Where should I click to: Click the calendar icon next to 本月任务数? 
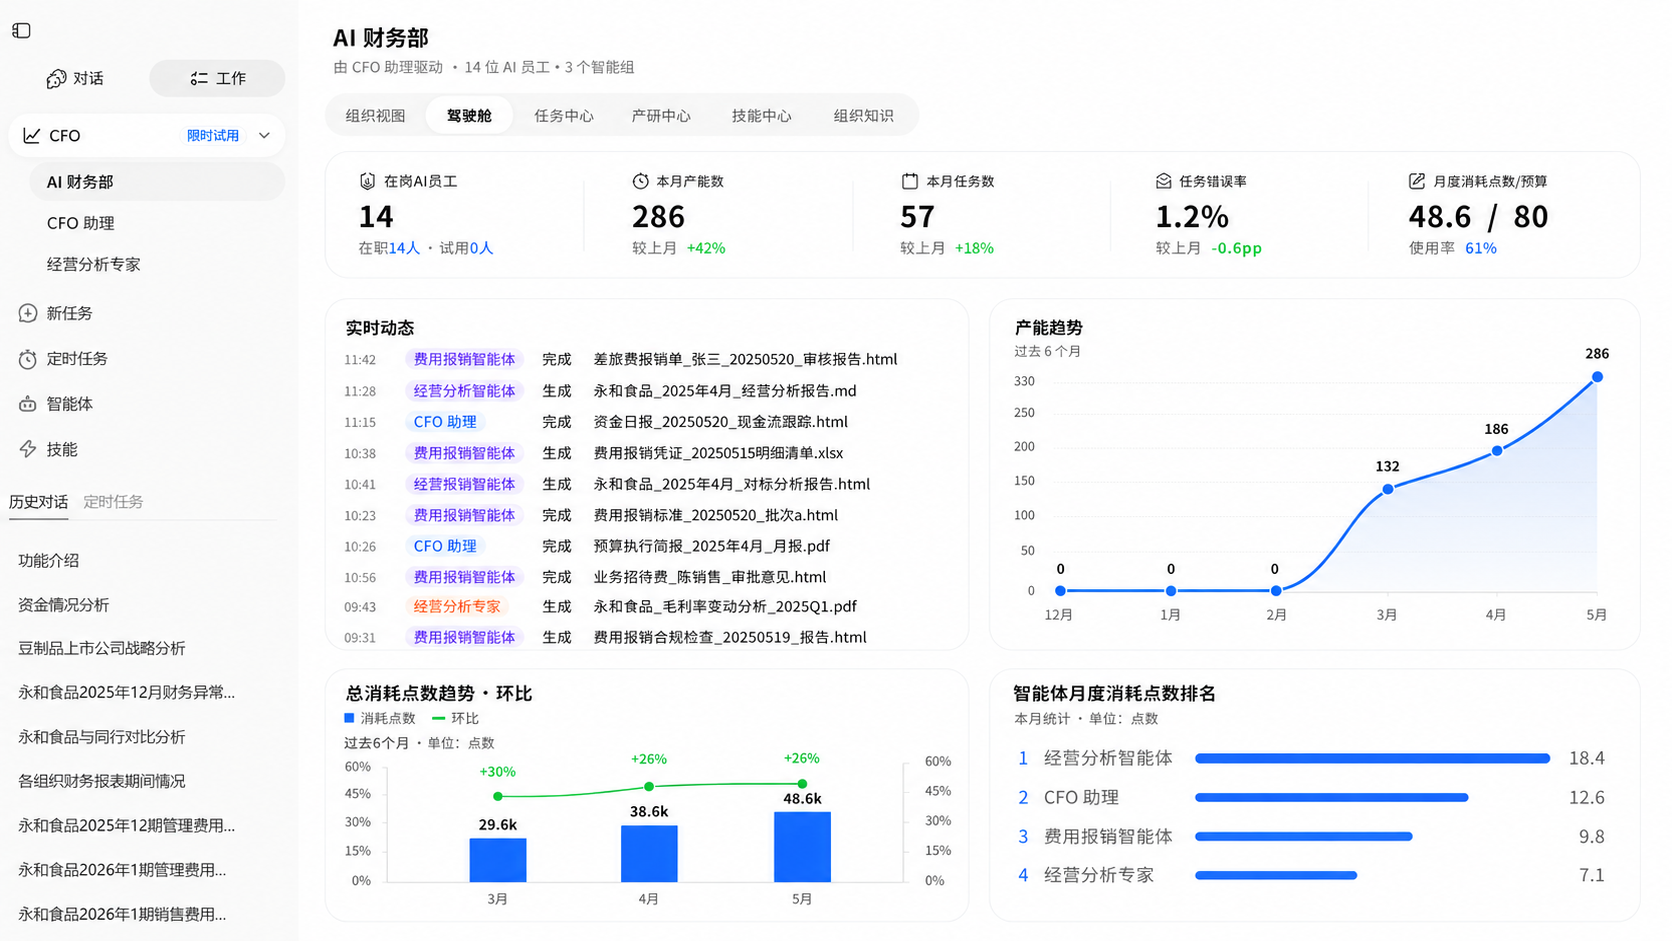click(909, 181)
